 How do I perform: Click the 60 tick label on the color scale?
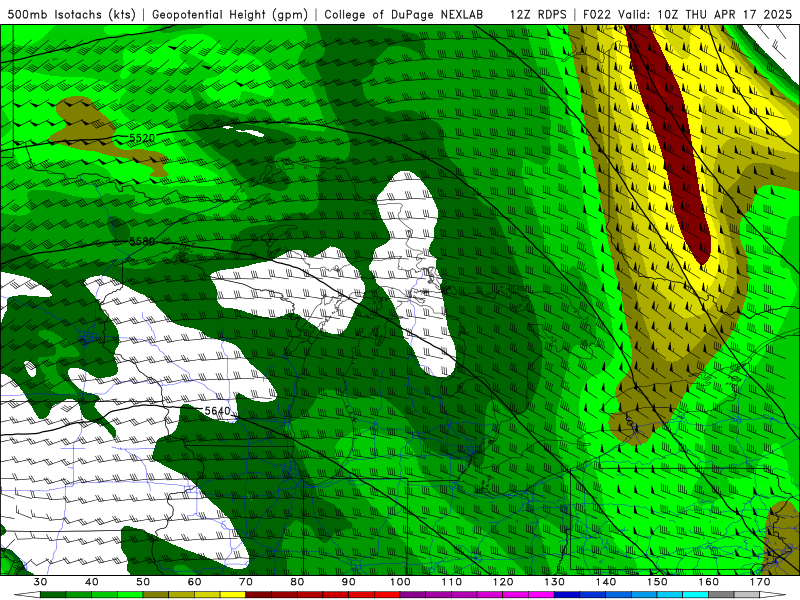pyautogui.click(x=194, y=582)
